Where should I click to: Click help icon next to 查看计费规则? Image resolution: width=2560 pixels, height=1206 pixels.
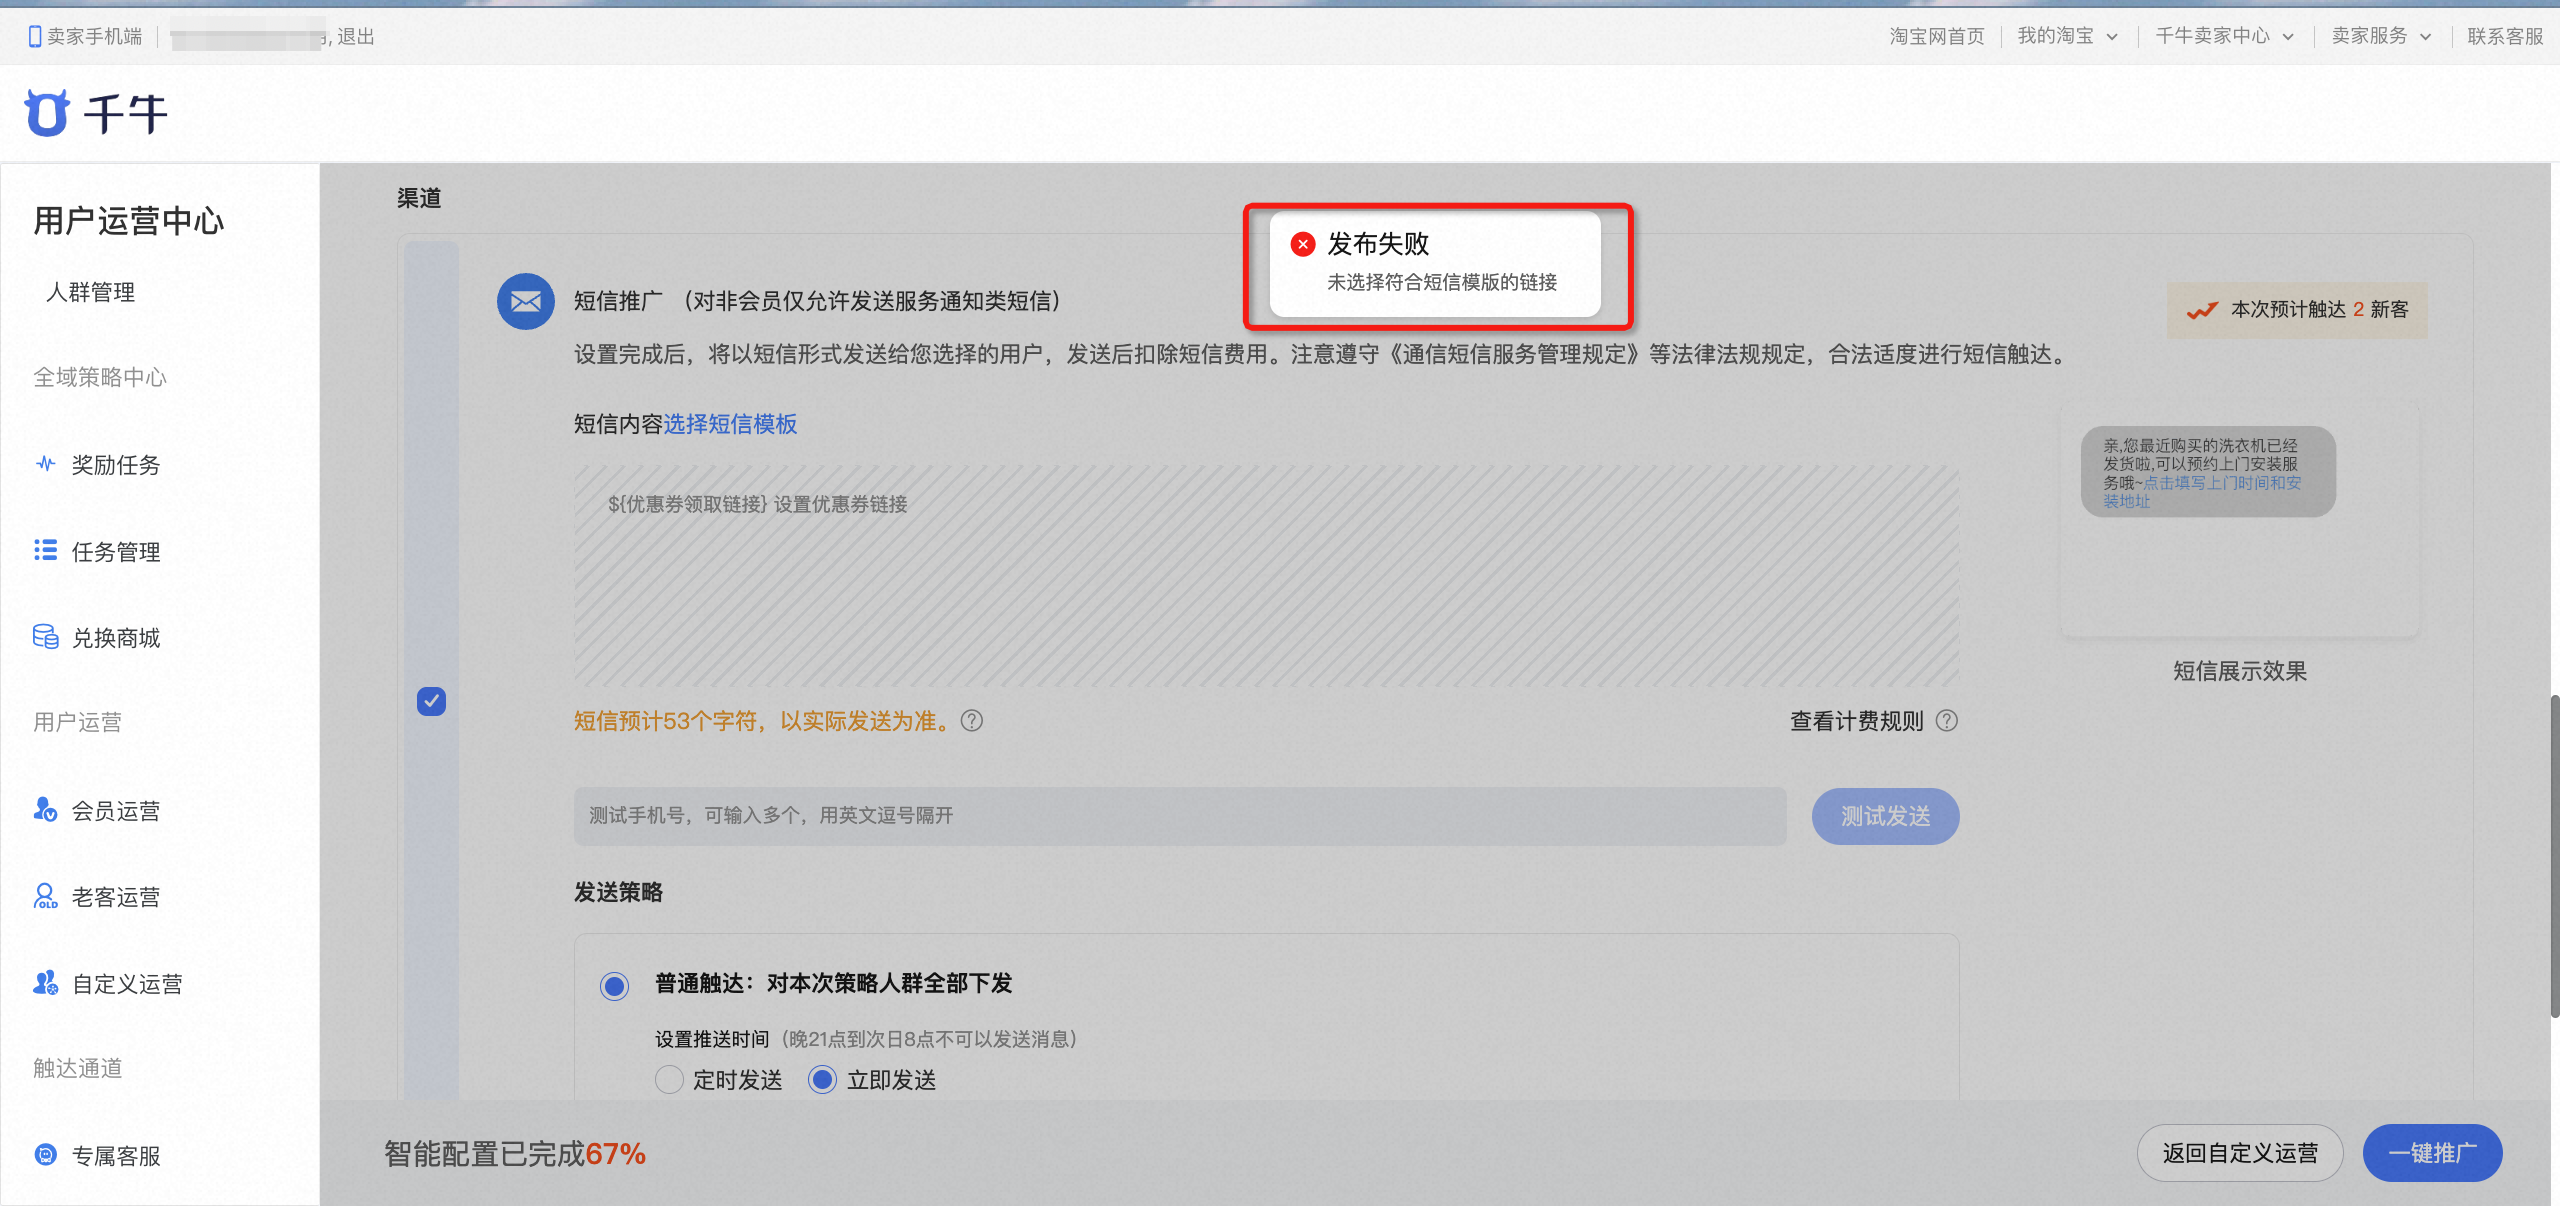1947,721
